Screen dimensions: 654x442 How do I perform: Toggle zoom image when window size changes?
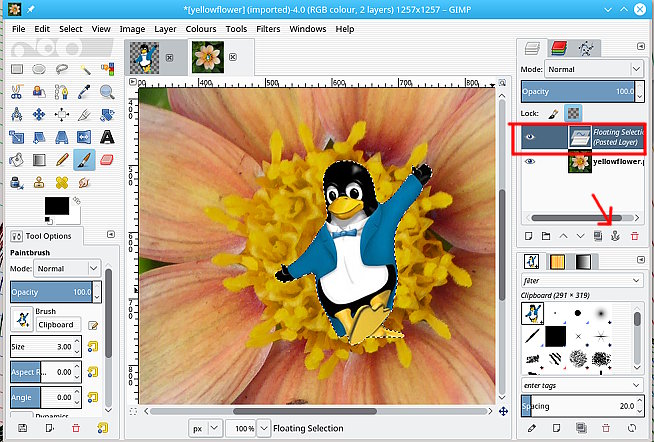(503, 83)
